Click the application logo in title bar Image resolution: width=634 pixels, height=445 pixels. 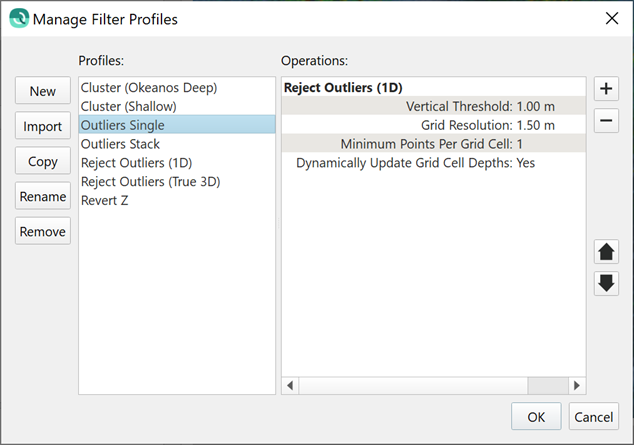tap(18, 18)
